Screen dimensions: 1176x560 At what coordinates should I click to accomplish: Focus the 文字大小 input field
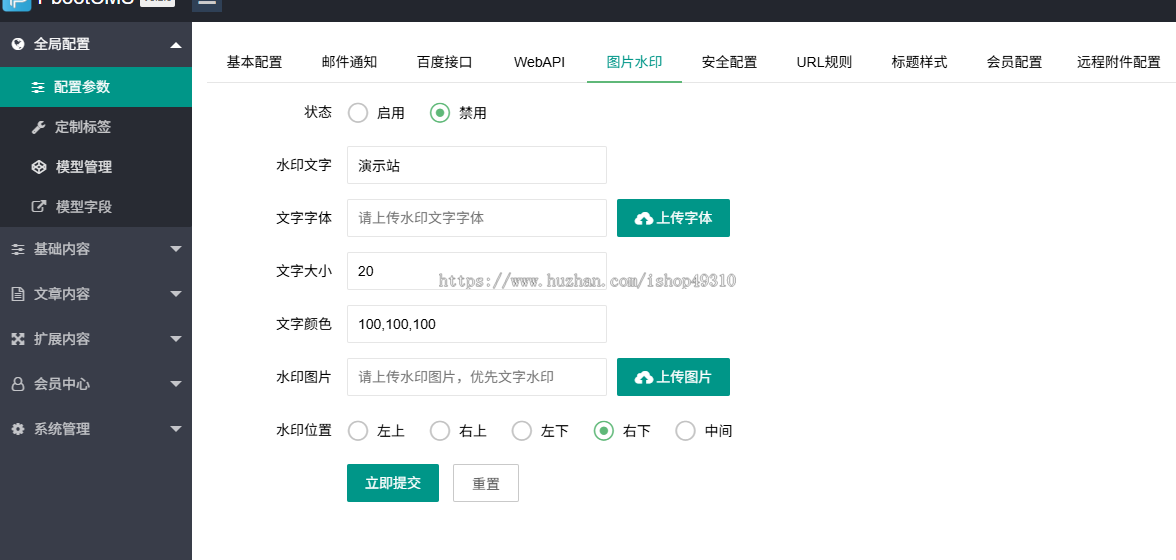pos(477,271)
